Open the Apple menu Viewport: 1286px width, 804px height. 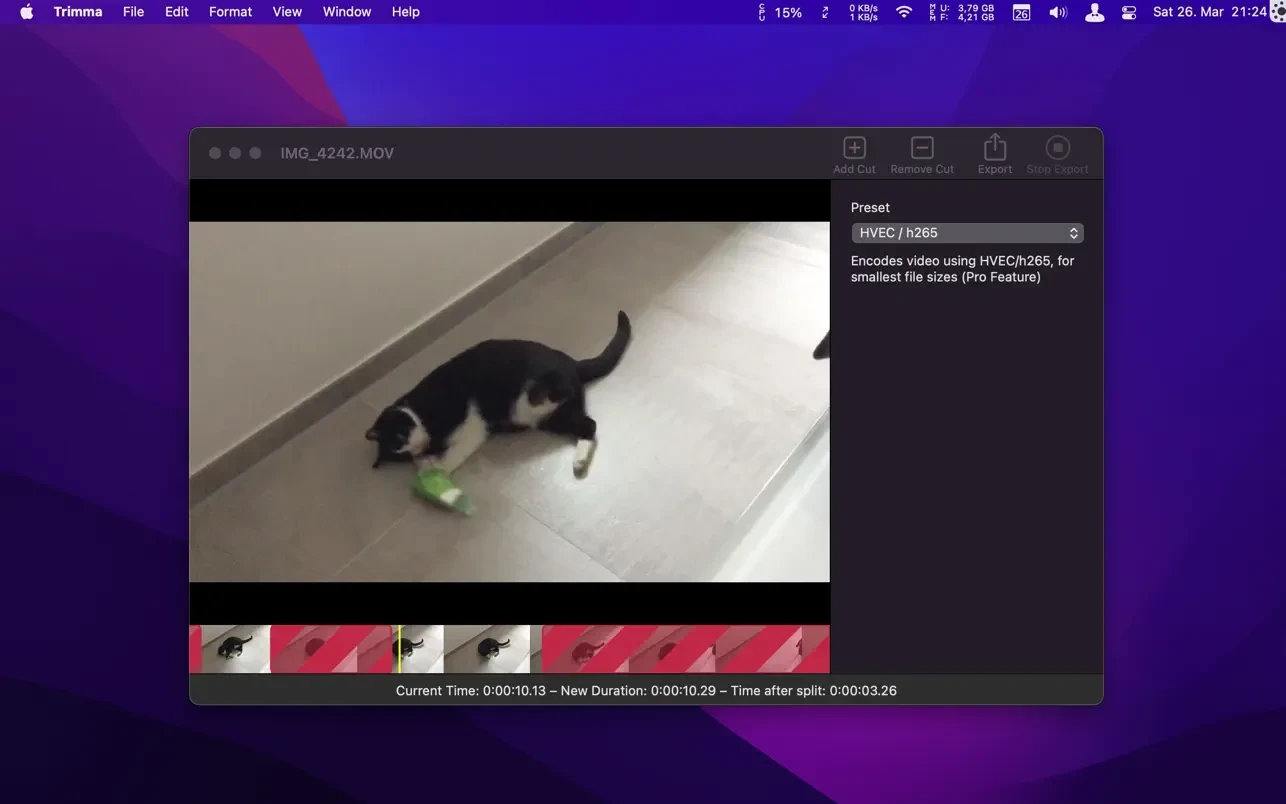[27, 12]
